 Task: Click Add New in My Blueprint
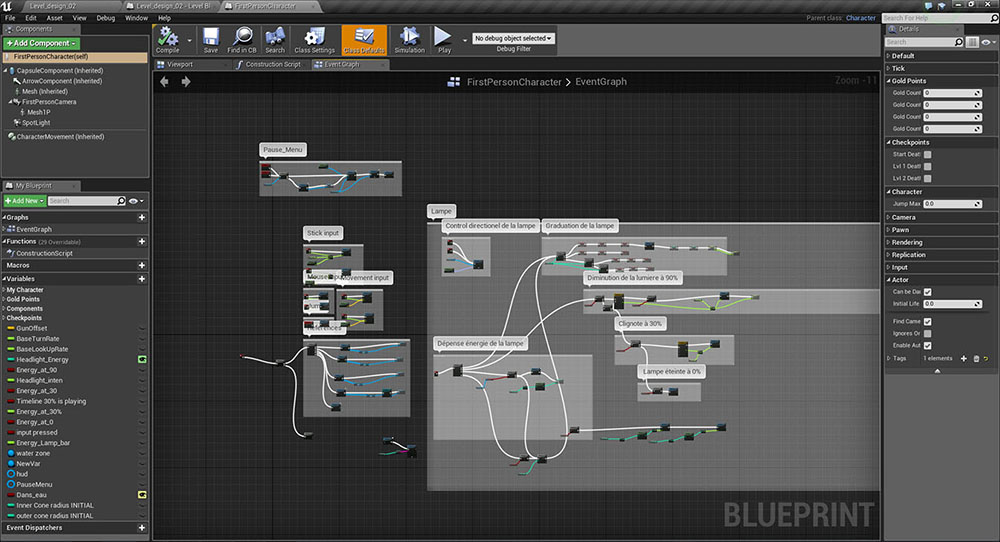coord(23,201)
